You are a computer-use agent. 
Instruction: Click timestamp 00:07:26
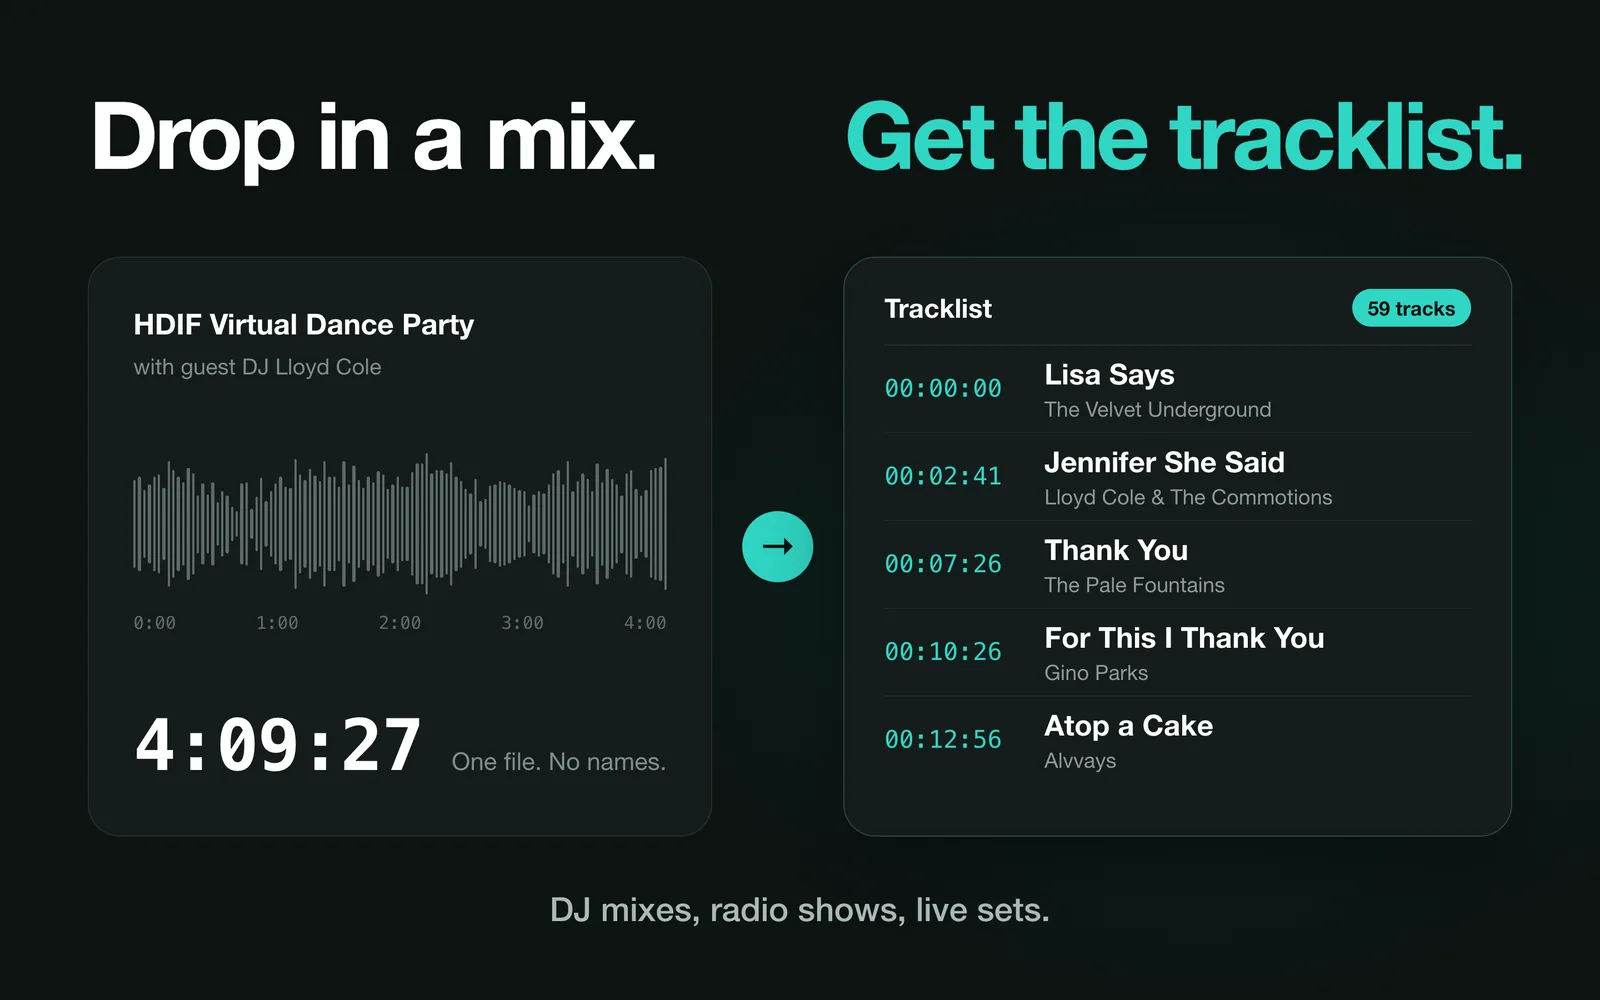tap(943, 564)
